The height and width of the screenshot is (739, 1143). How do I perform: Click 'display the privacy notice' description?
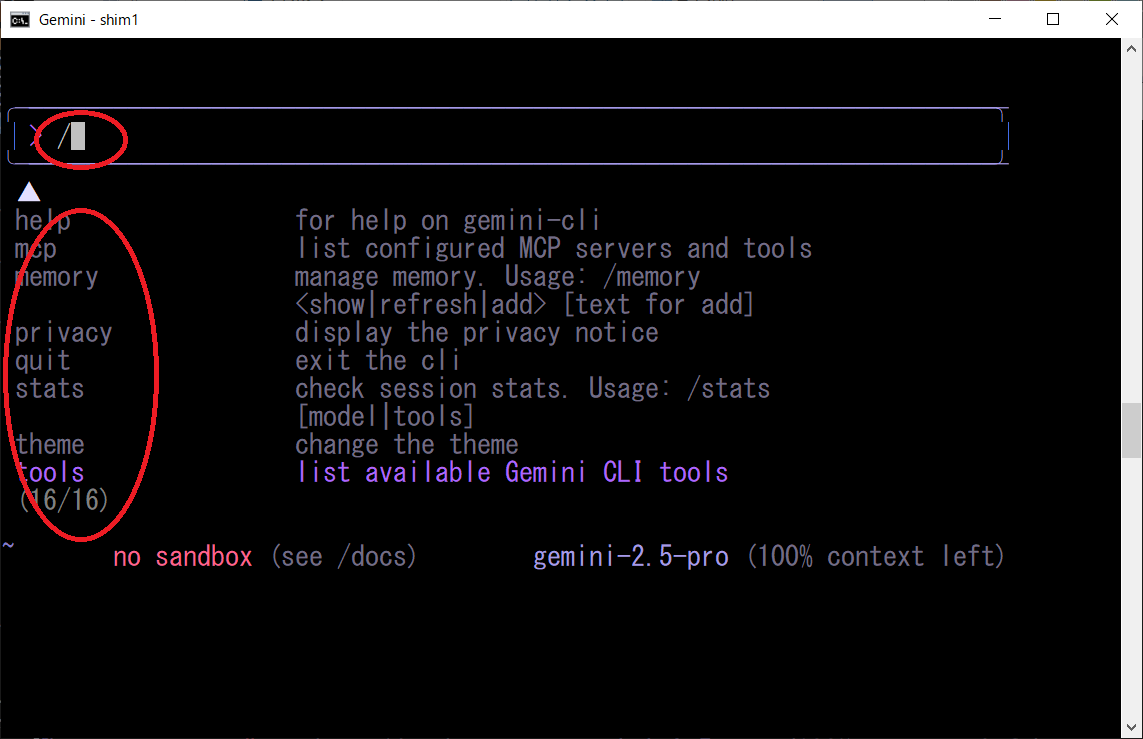[477, 333]
